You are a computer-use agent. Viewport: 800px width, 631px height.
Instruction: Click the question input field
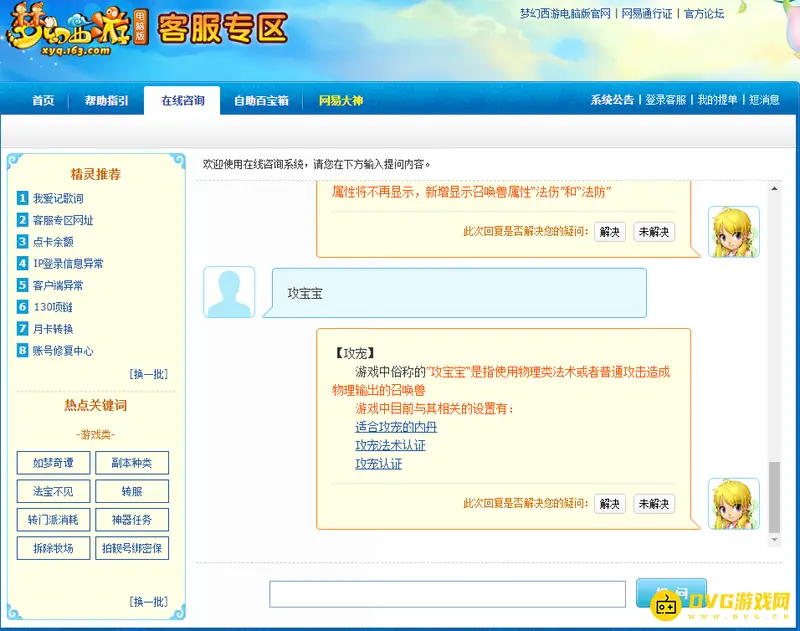pos(447,594)
